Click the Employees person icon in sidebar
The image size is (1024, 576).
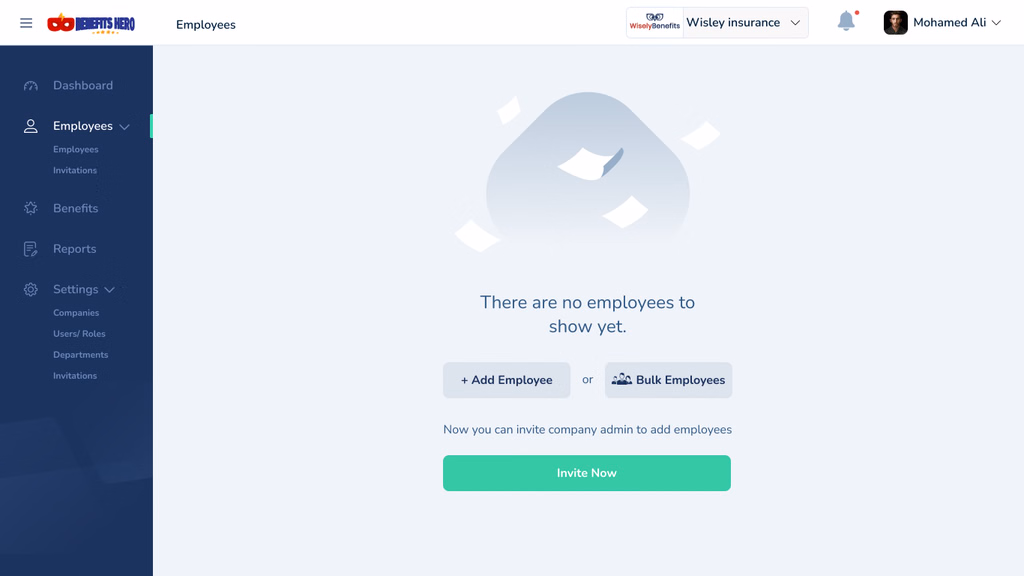pyautogui.click(x=31, y=126)
